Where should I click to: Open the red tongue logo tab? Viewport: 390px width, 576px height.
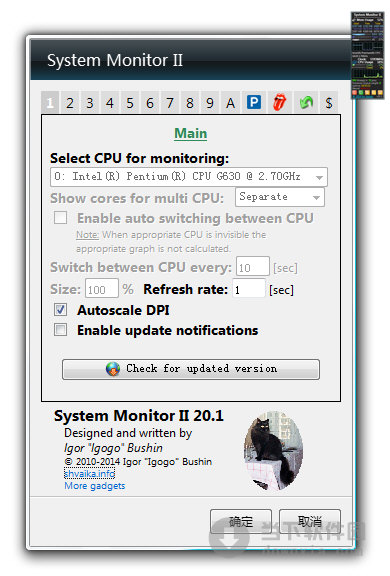(280, 102)
